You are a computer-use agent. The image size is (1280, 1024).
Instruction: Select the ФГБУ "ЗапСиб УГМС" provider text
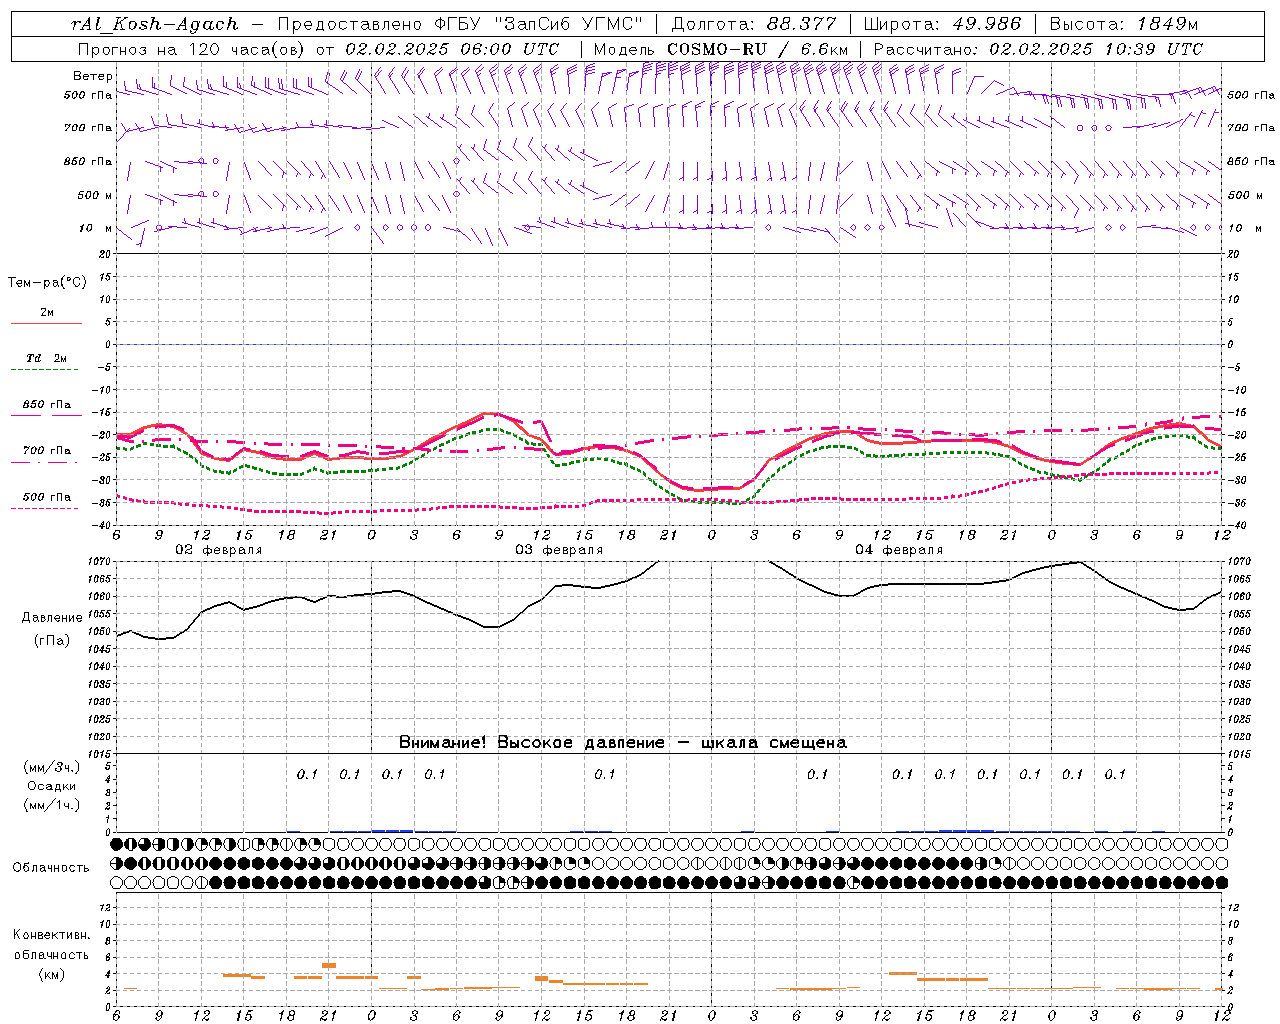pos(539,25)
